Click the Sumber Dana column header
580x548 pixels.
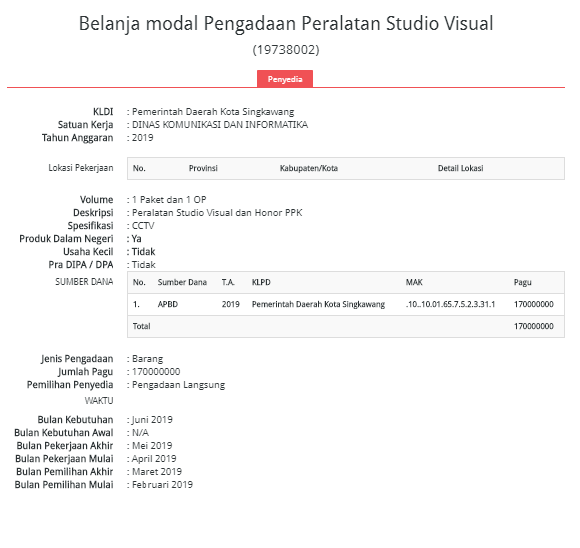(x=182, y=282)
